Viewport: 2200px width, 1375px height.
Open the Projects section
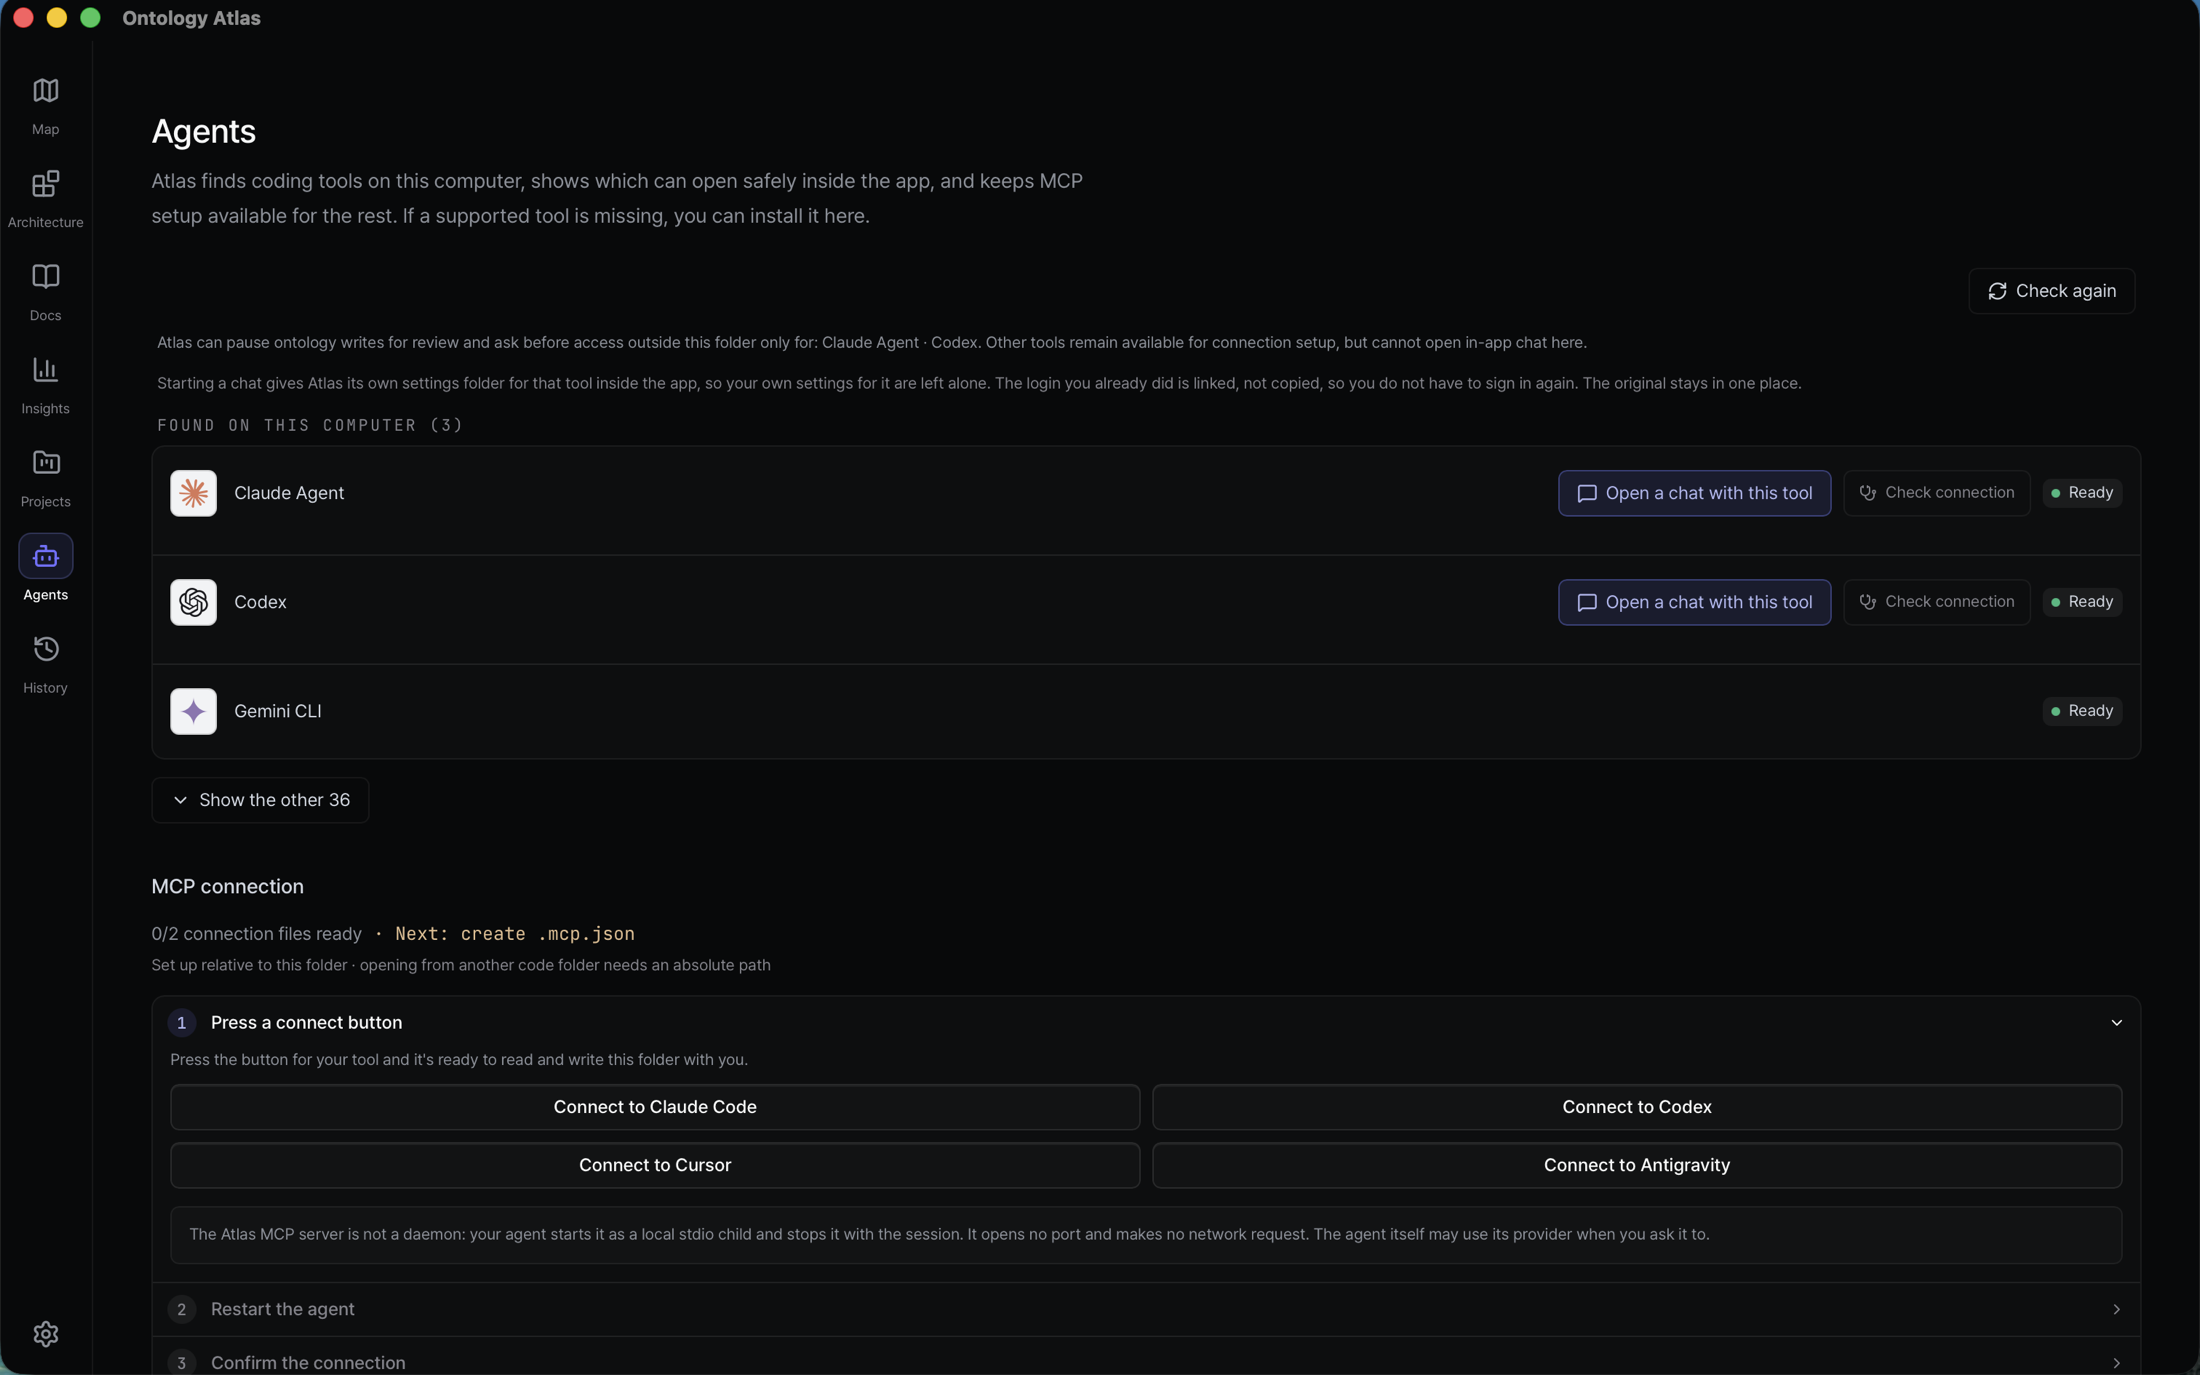tap(45, 477)
